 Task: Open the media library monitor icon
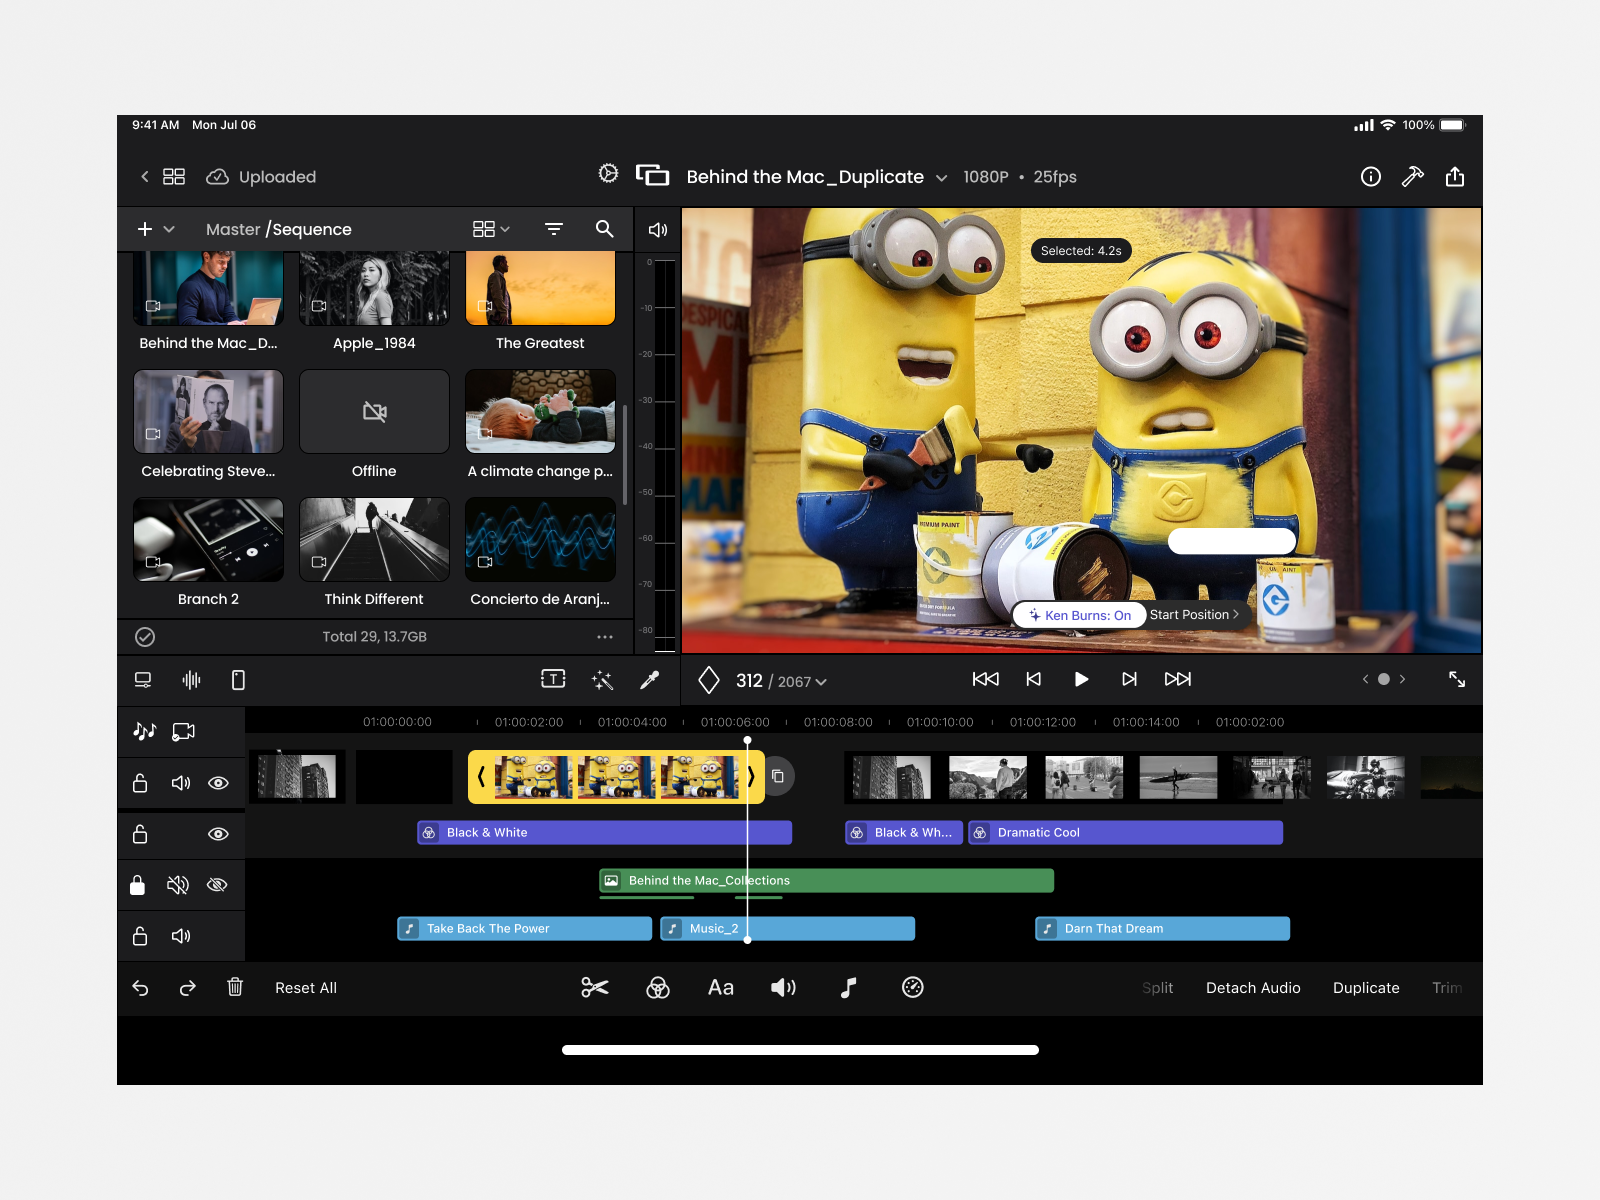(143, 680)
